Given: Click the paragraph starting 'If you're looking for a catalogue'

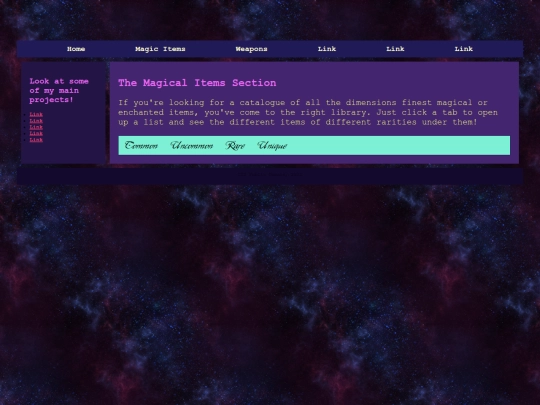Looking at the screenshot, I should 308,112.
